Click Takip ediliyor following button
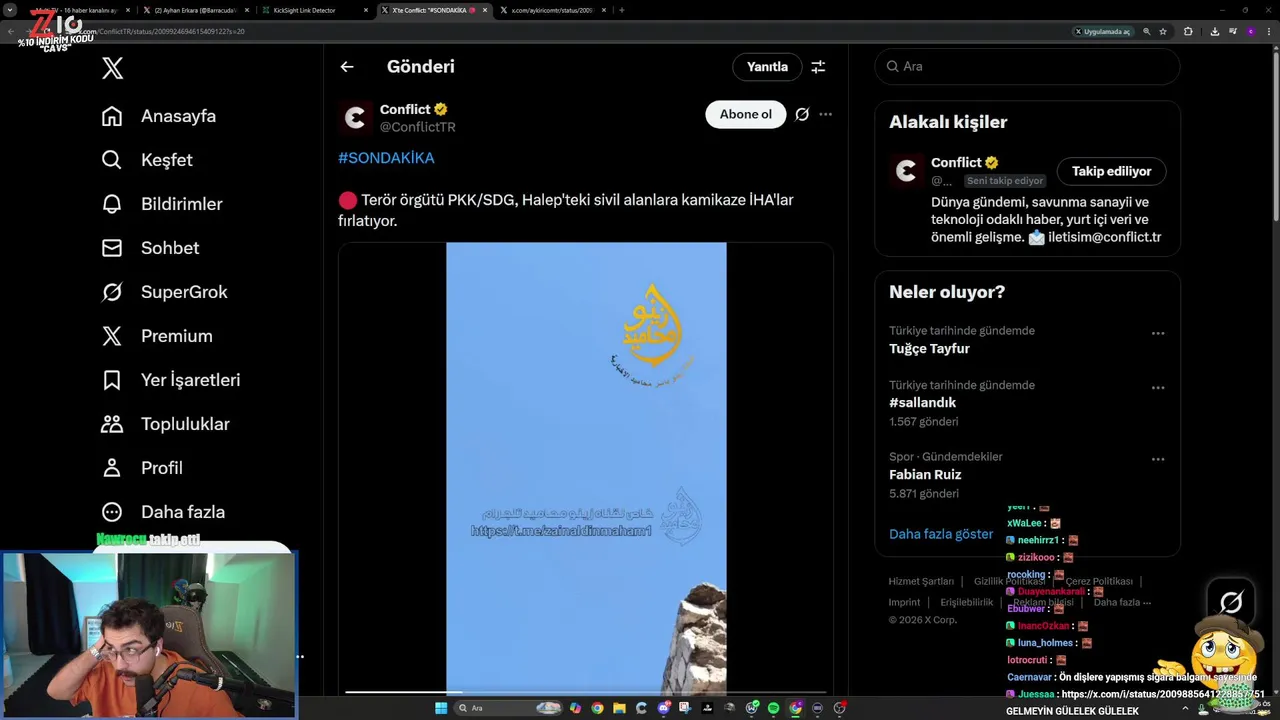1280x720 pixels. (1112, 171)
